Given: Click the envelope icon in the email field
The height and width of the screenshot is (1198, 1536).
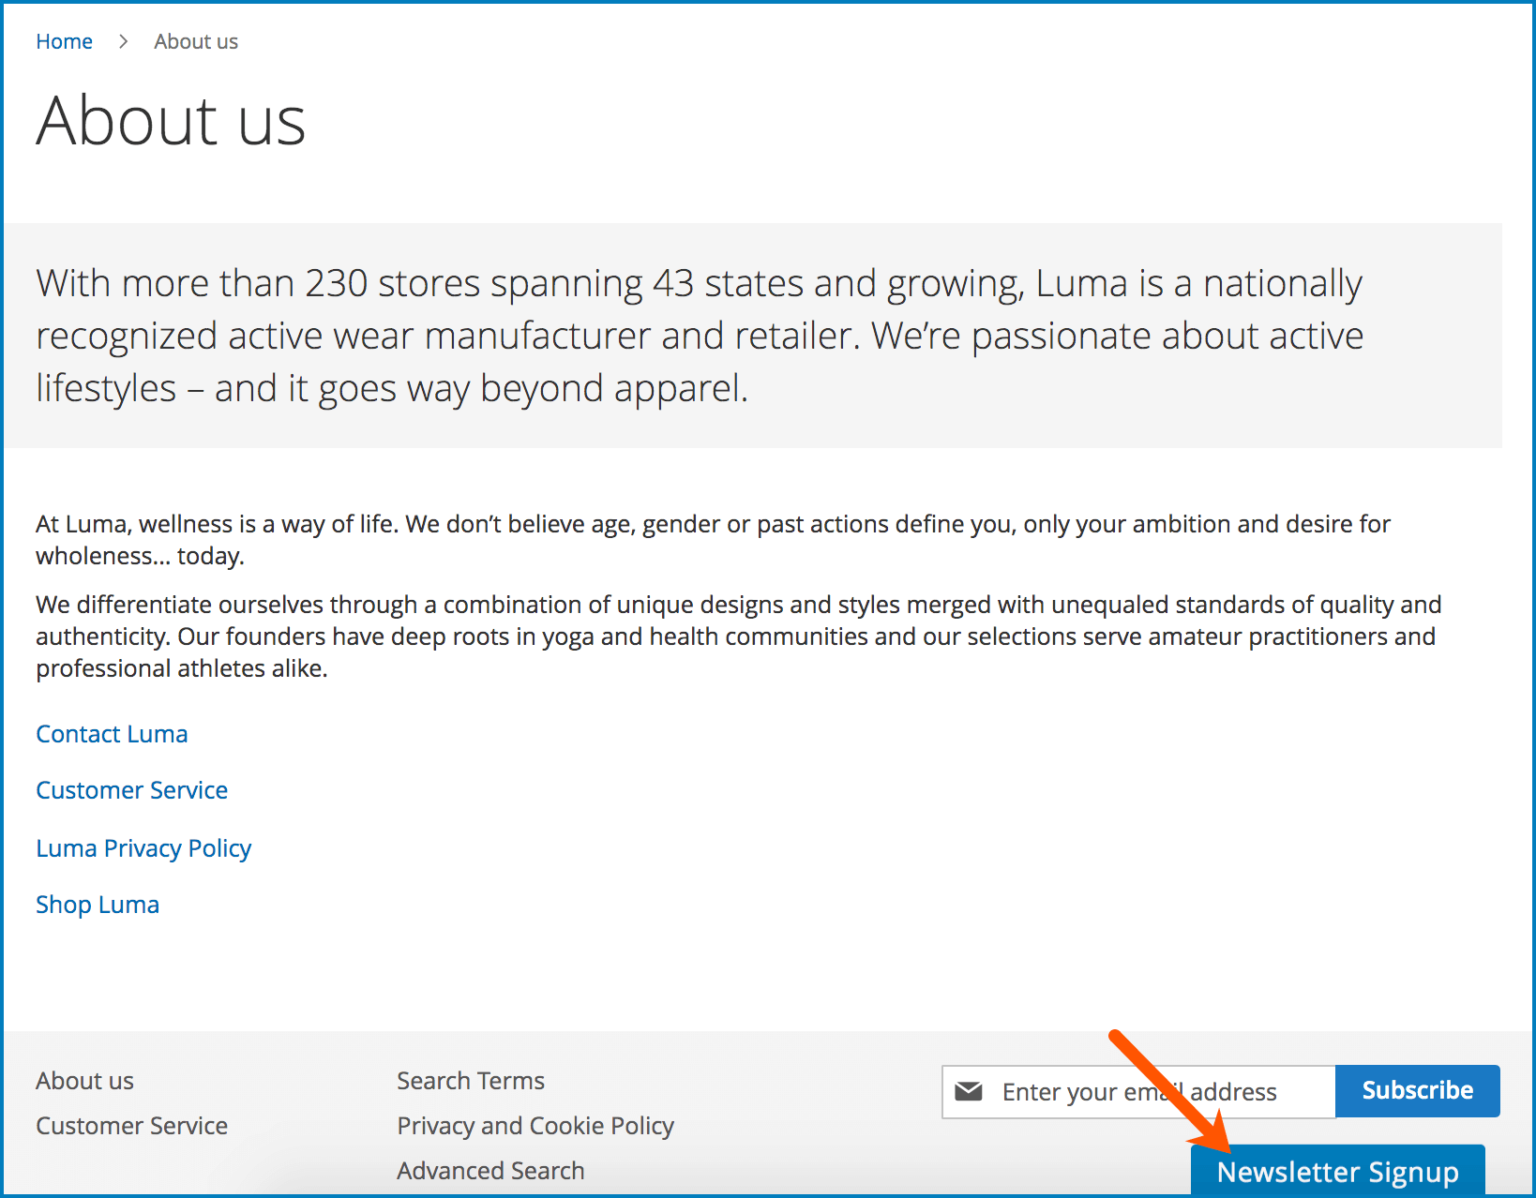Looking at the screenshot, I should tap(968, 1091).
